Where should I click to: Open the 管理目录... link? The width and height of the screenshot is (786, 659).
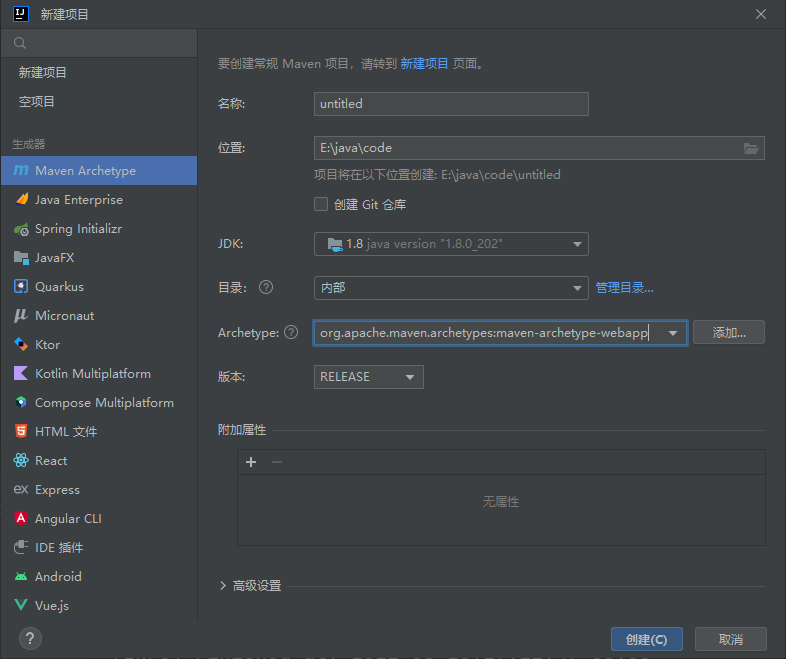624,288
